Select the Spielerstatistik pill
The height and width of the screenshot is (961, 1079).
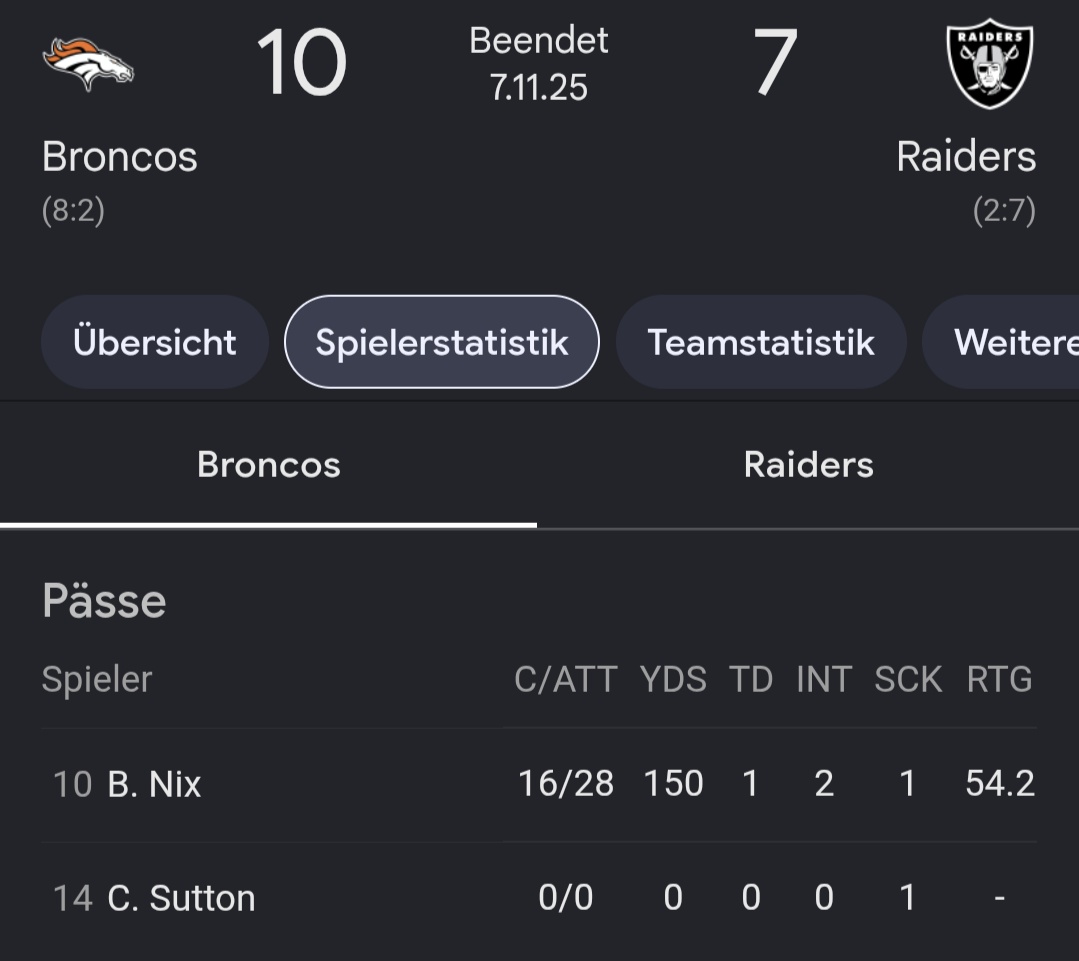442,342
